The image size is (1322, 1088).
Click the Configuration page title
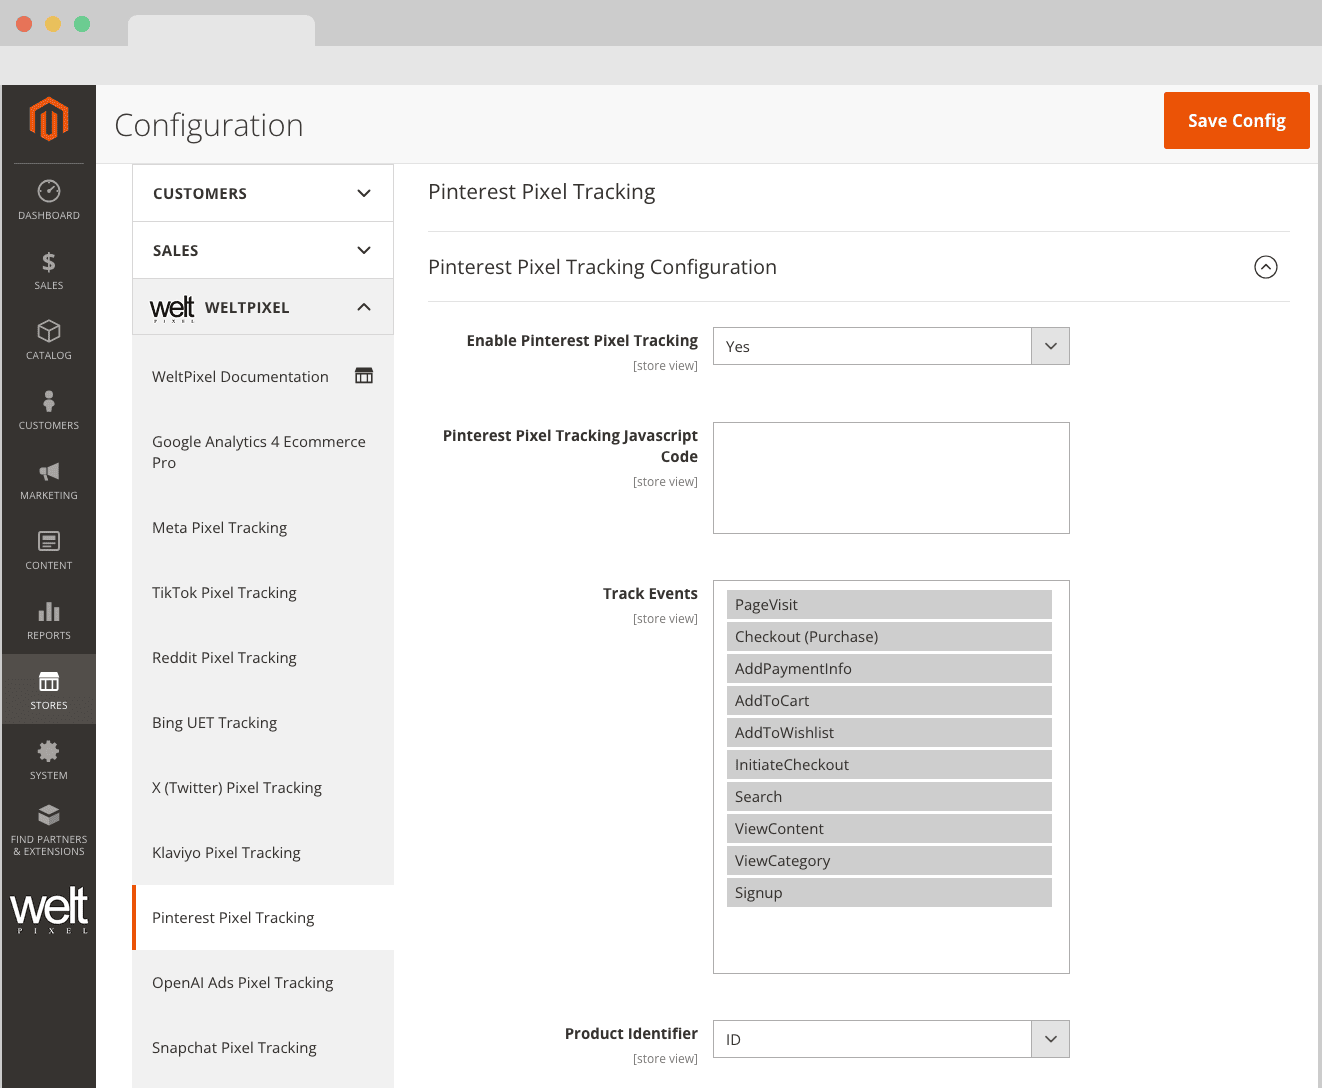(209, 125)
